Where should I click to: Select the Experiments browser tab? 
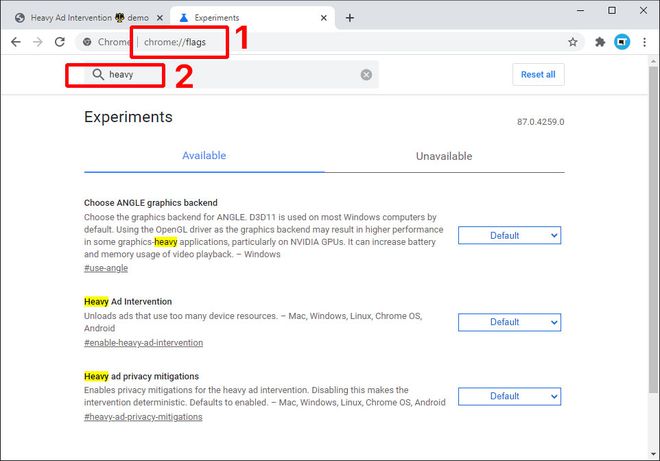[x=253, y=18]
